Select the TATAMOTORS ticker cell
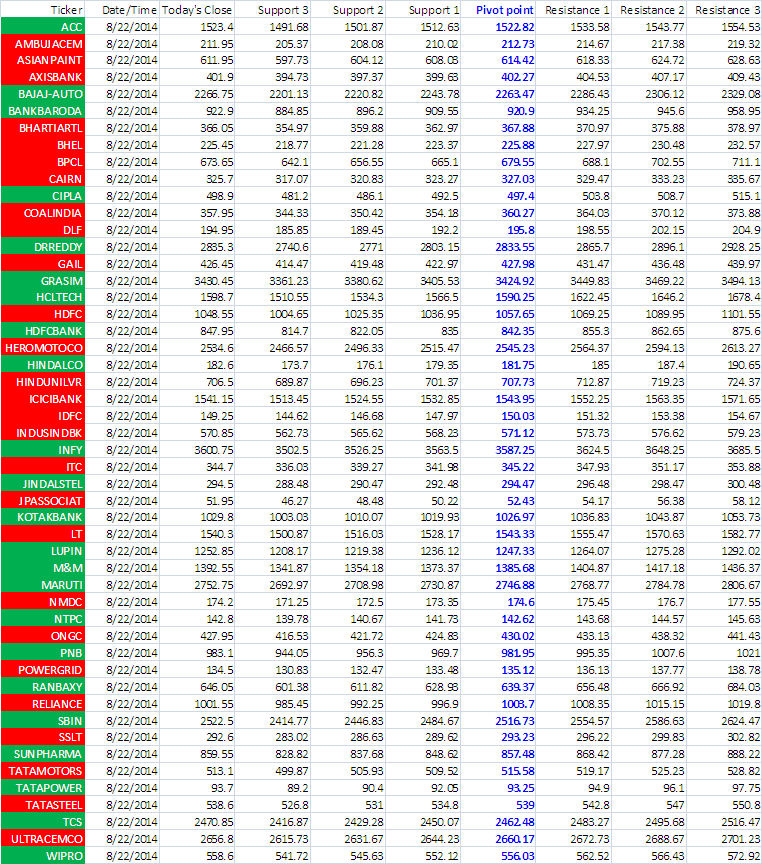This screenshot has height=864, width=762. point(43,771)
